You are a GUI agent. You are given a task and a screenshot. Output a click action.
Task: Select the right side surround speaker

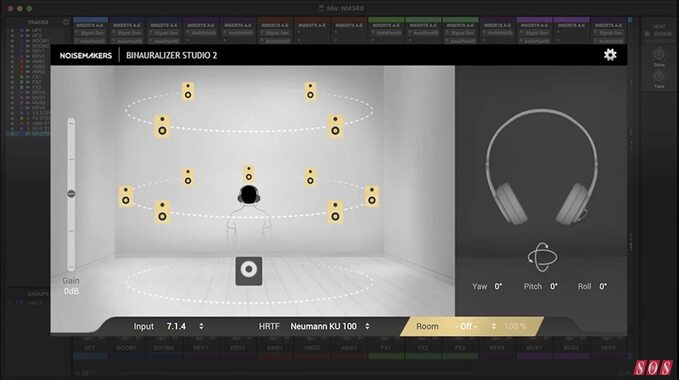coord(372,196)
